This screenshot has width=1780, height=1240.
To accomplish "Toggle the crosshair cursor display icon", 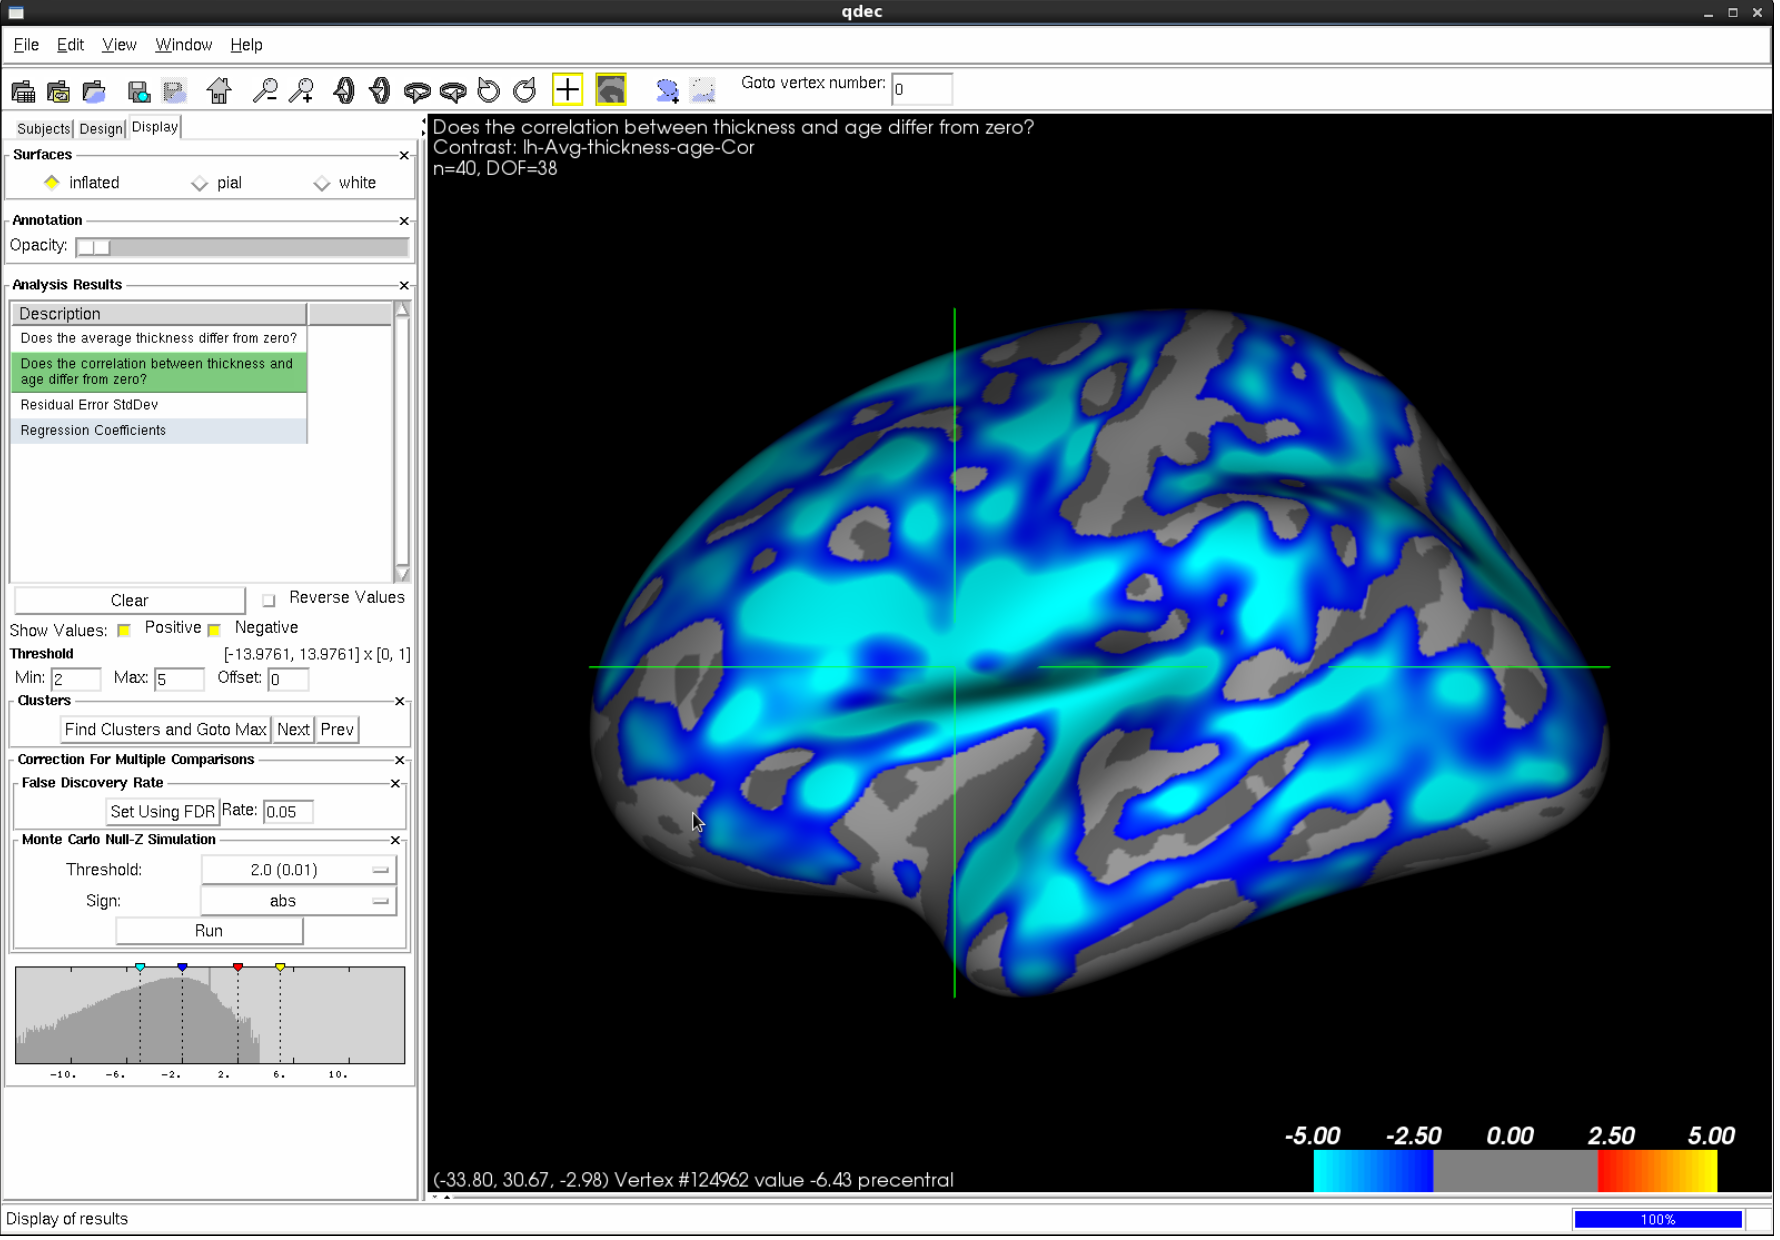I will (x=567, y=89).
